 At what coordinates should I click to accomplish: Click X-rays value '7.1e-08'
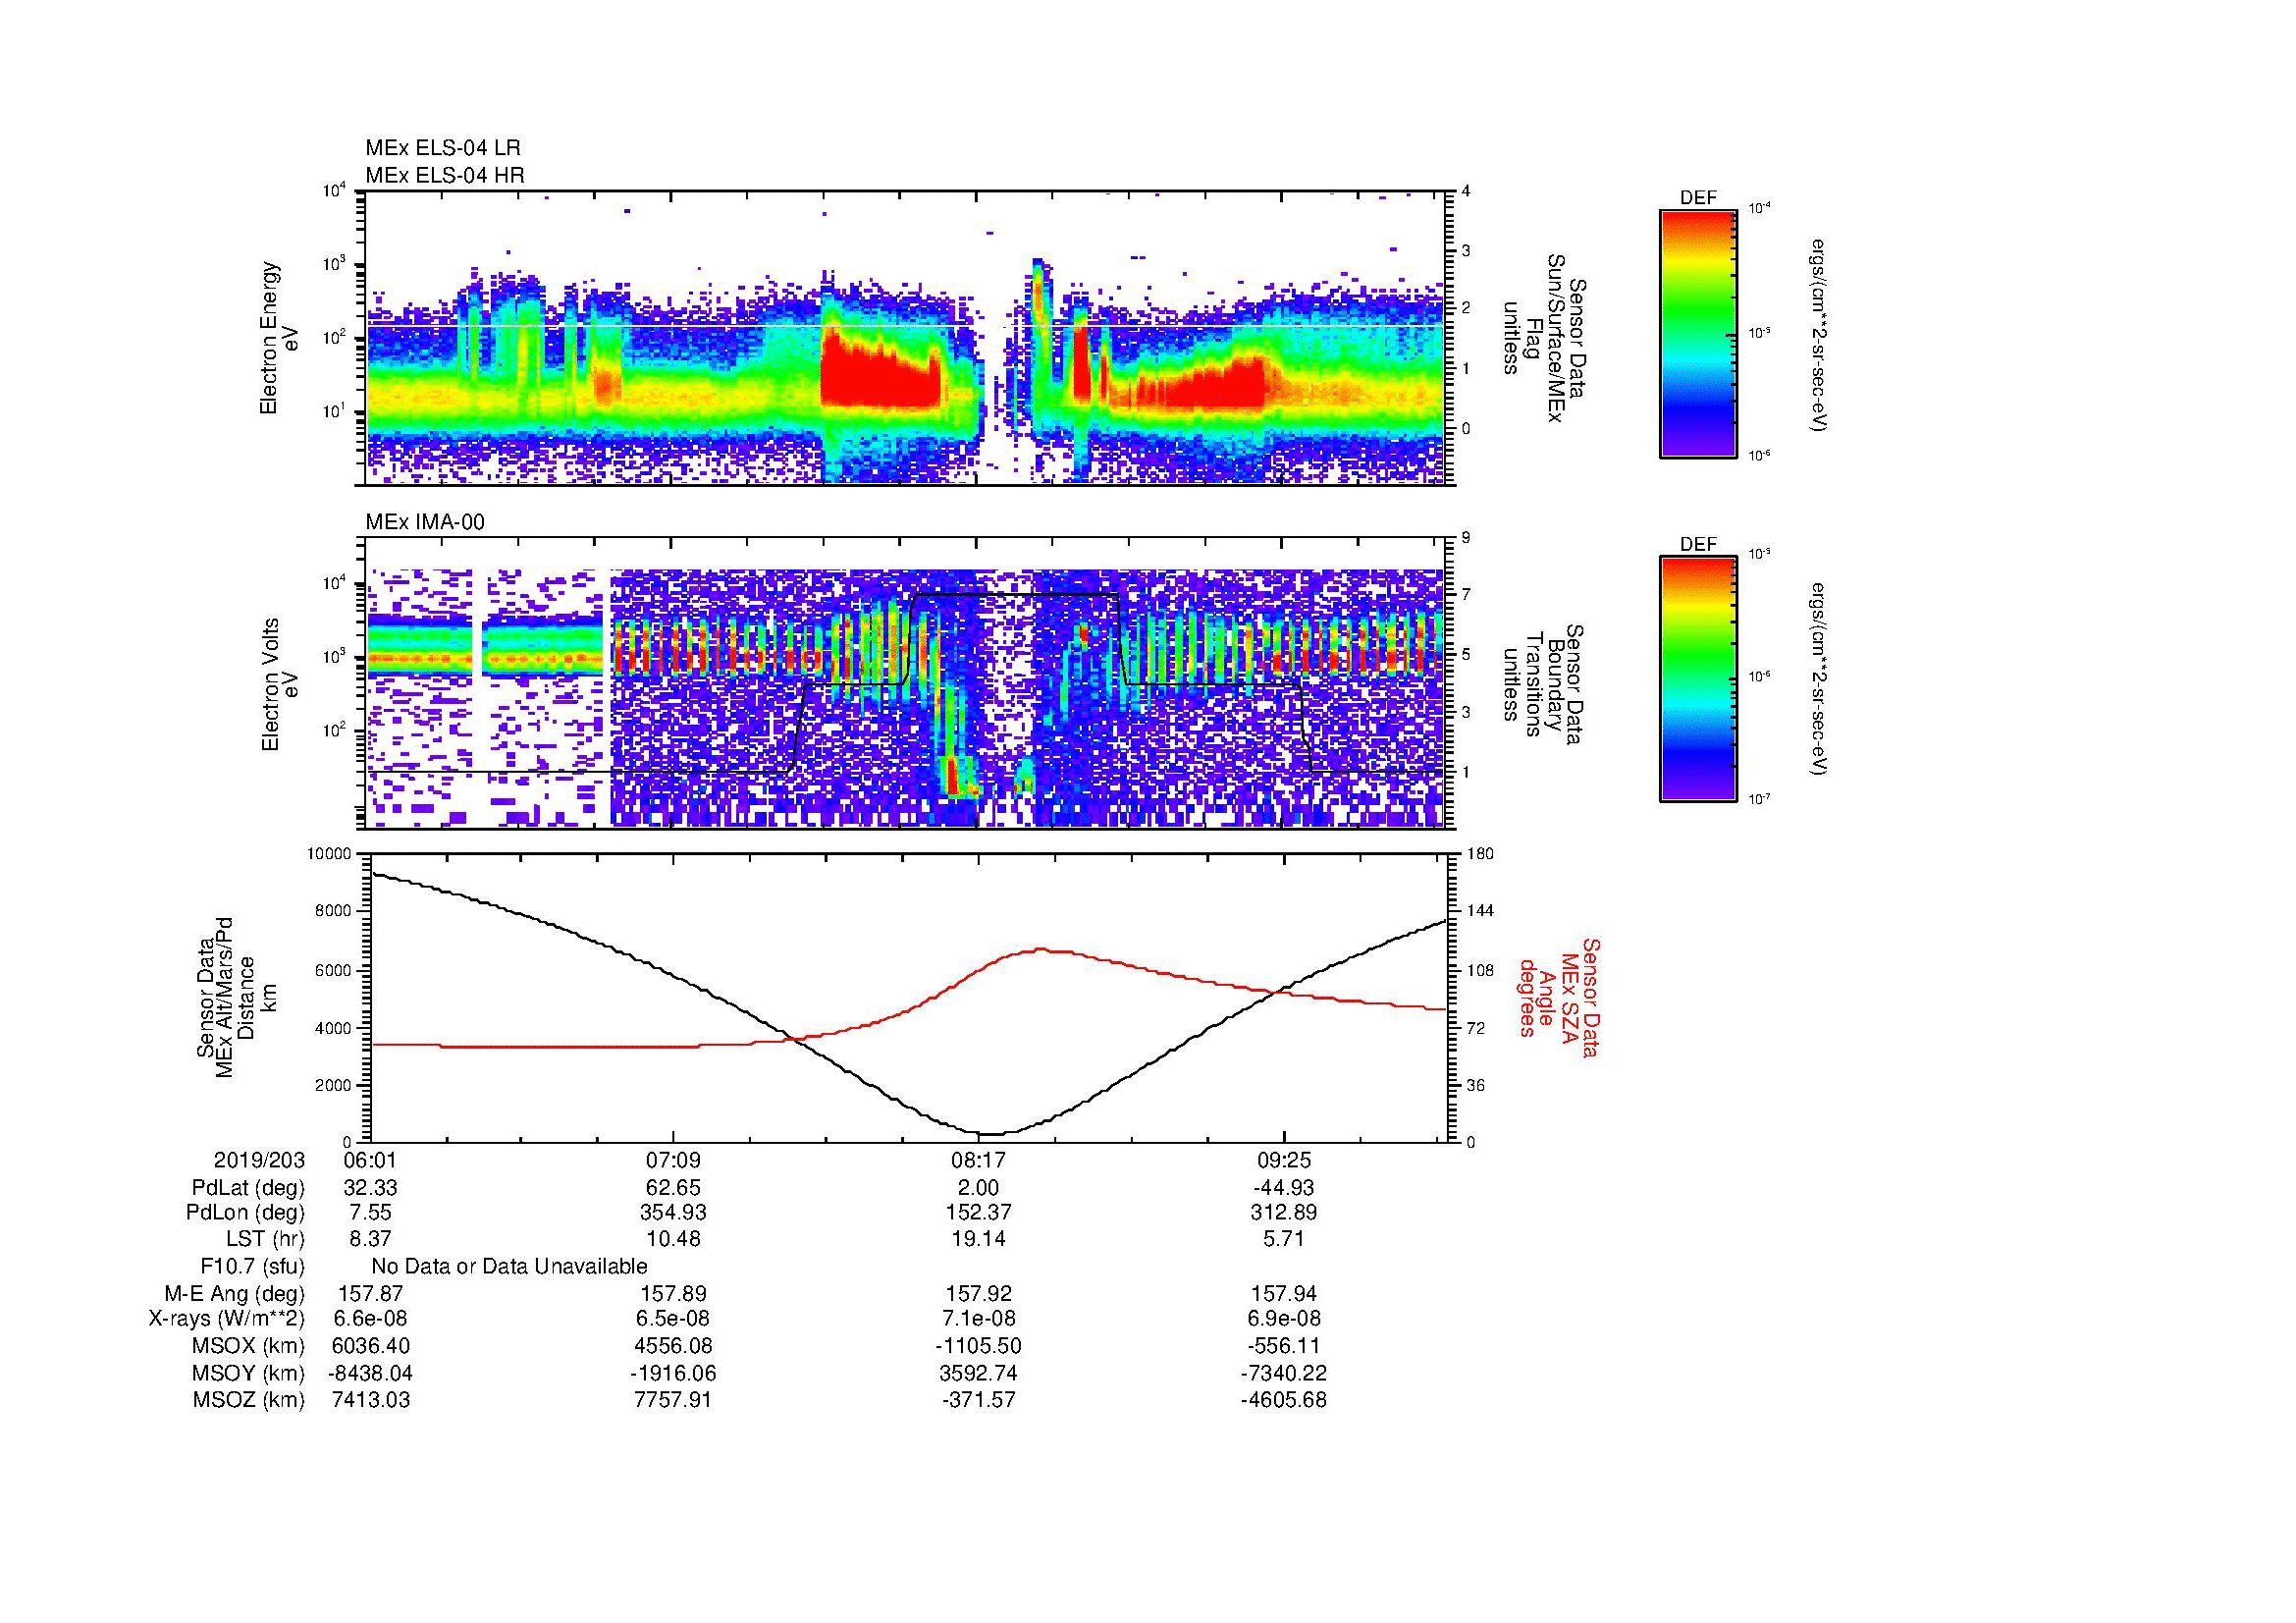(x=978, y=1319)
